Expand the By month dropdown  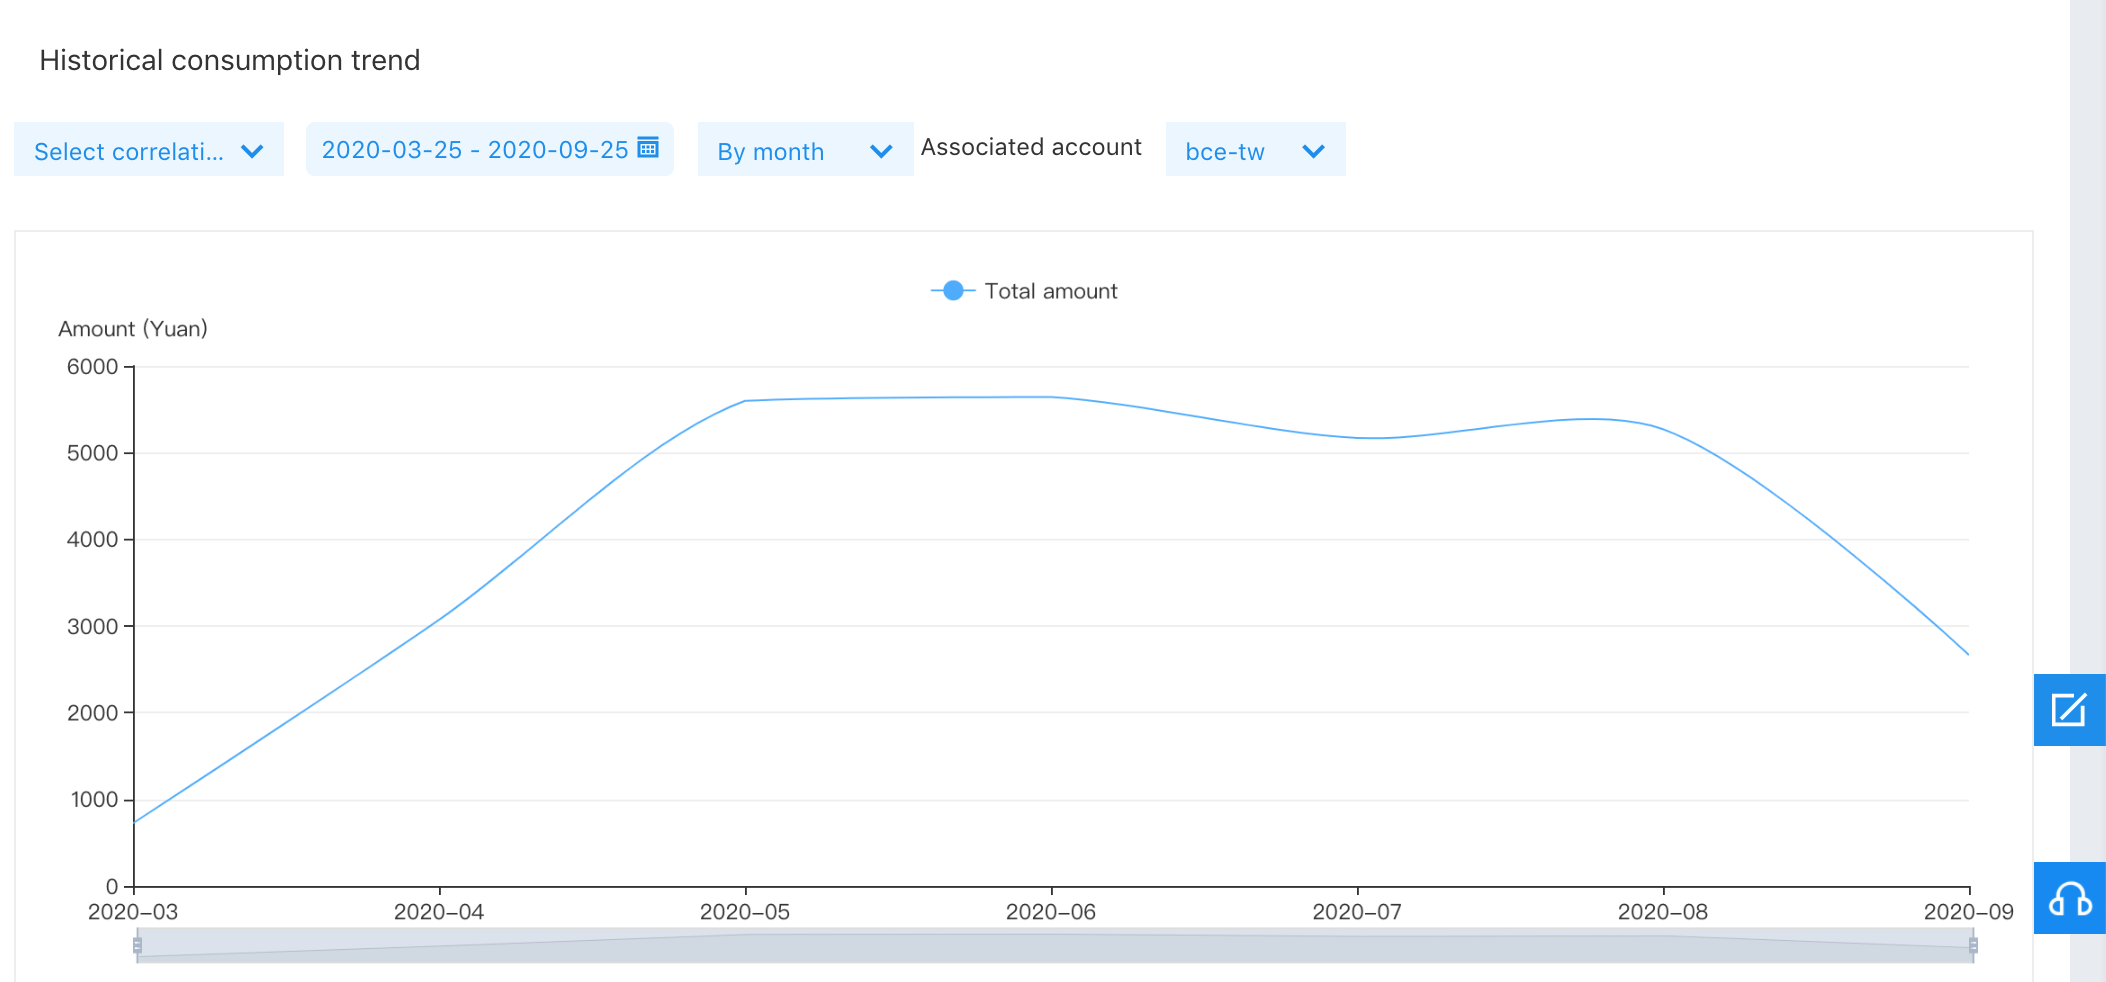[805, 150]
